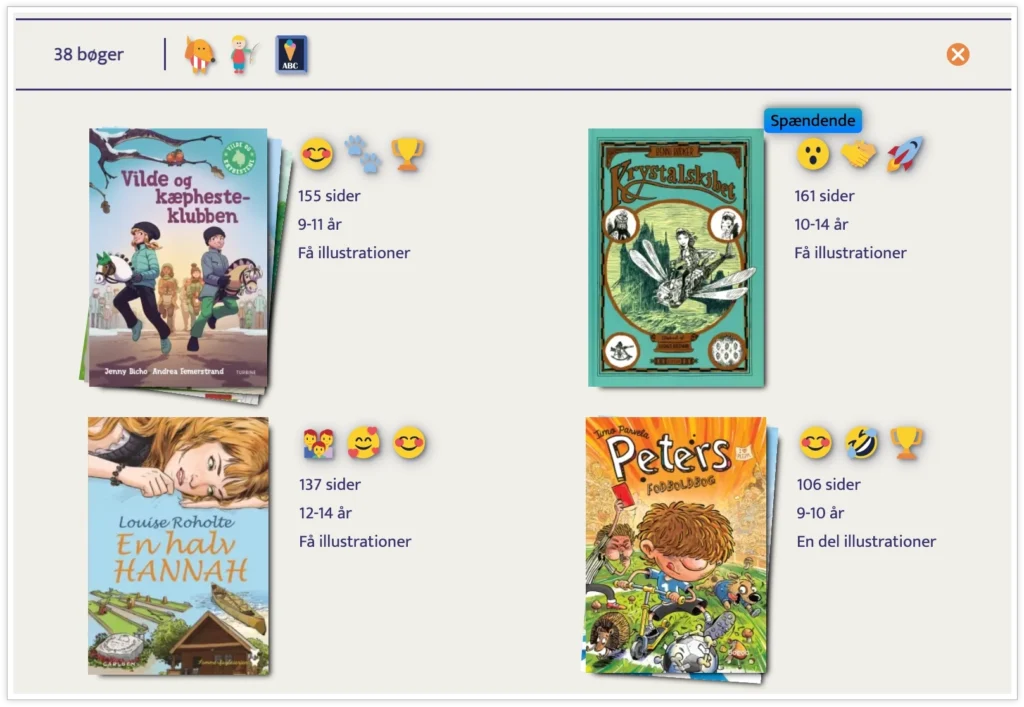Click the paw prints icon next to Vilde book
Screen dimensions: 1024x707
point(363,154)
